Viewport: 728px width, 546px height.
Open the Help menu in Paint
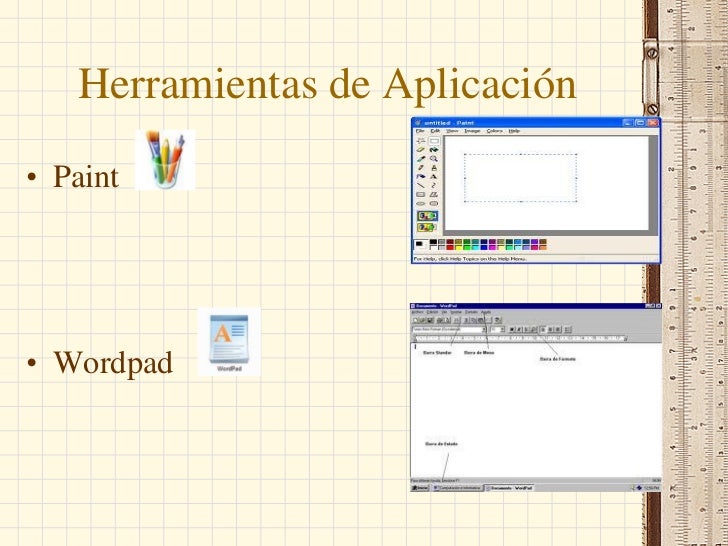(x=514, y=131)
